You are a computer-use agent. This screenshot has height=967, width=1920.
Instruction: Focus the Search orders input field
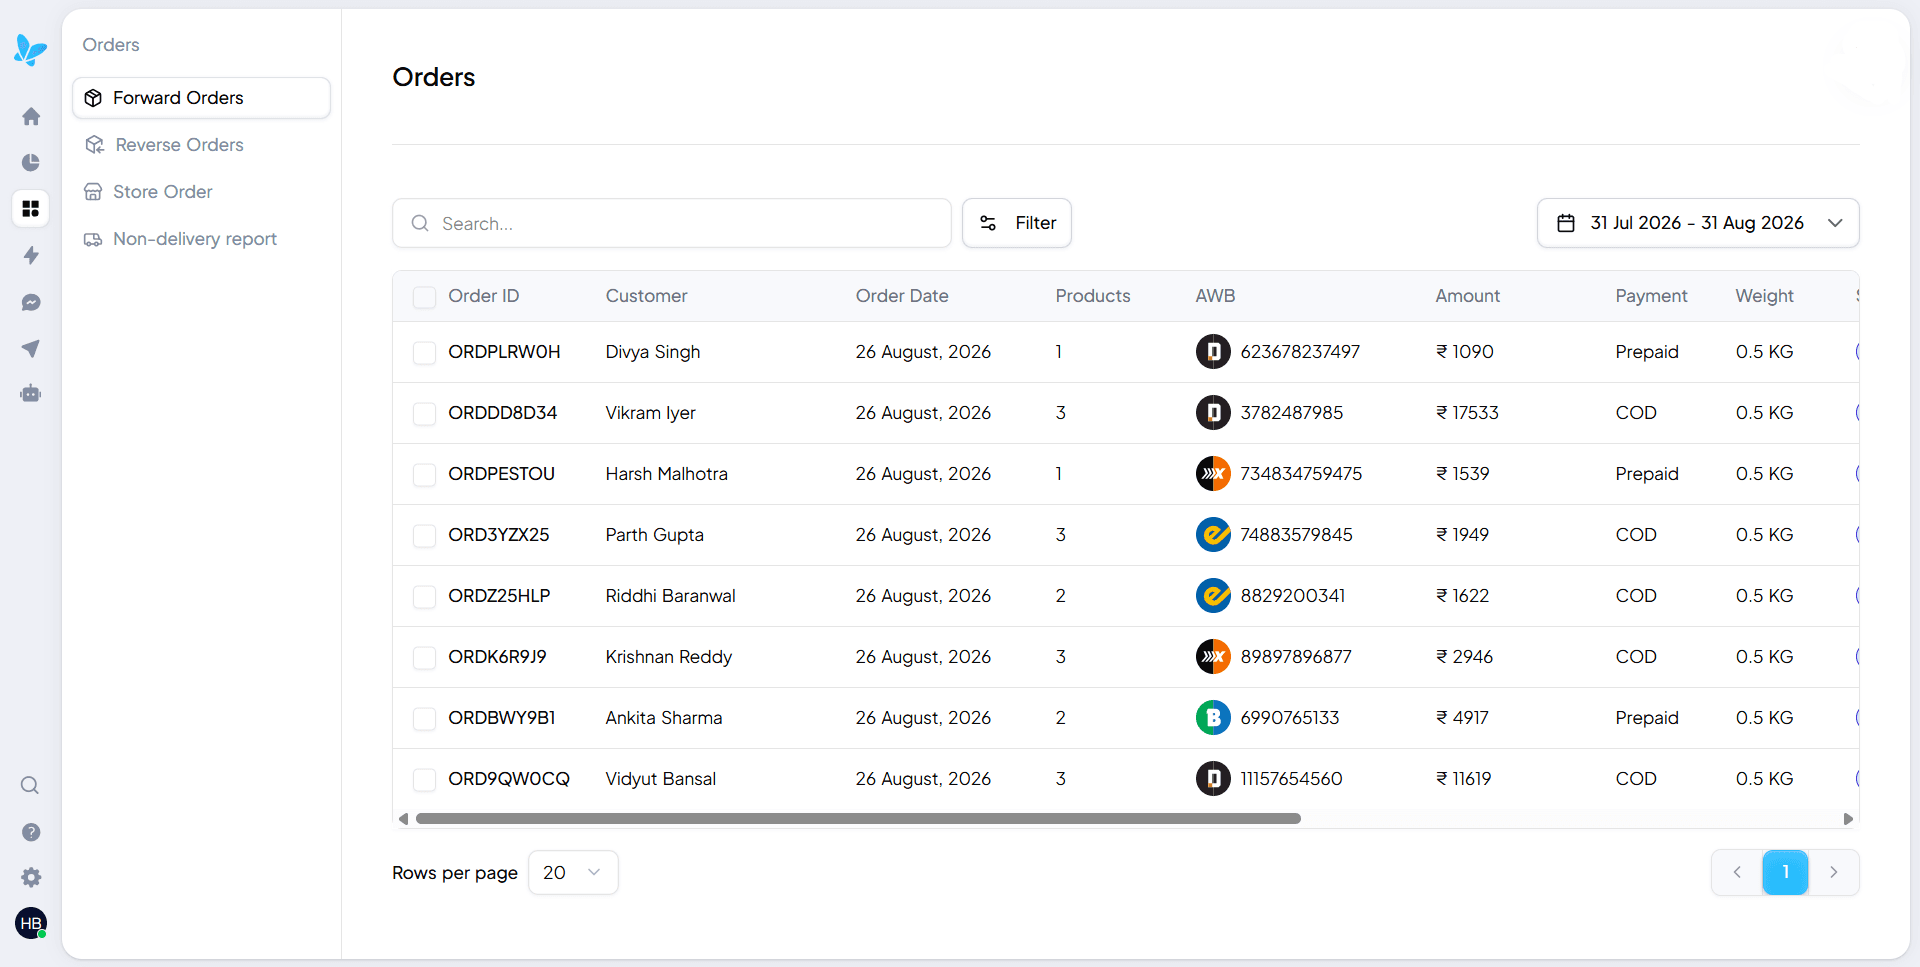pos(672,223)
